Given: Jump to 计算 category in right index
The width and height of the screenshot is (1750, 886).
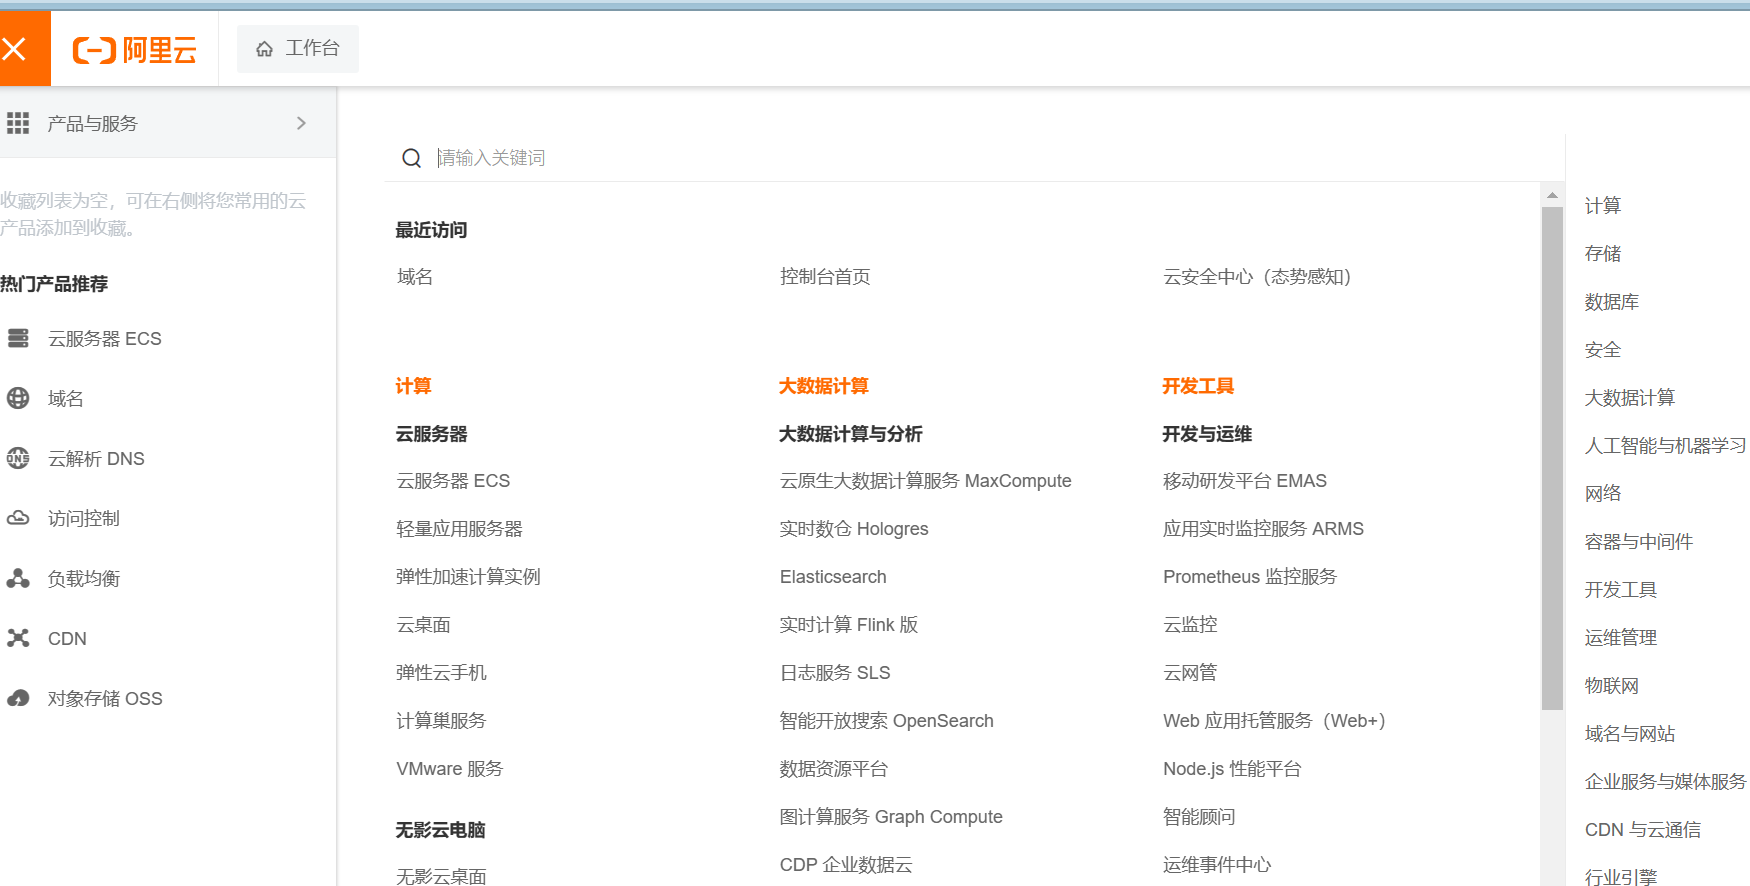Looking at the screenshot, I should pyautogui.click(x=1603, y=206).
